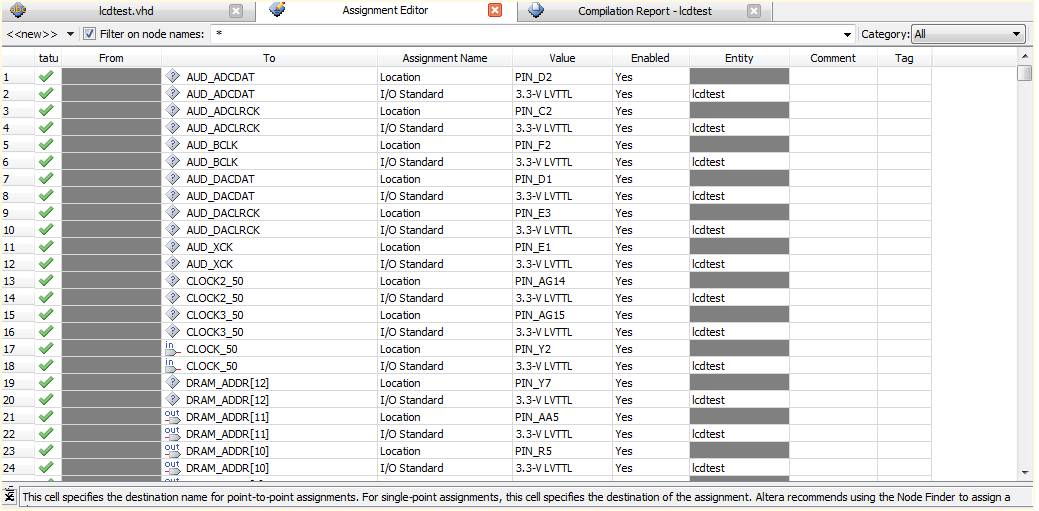Click the output pin icon in row 21 DRAM_ADDR[11]
Viewport: 1039px width, 511px height.
(x=172, y=416)
